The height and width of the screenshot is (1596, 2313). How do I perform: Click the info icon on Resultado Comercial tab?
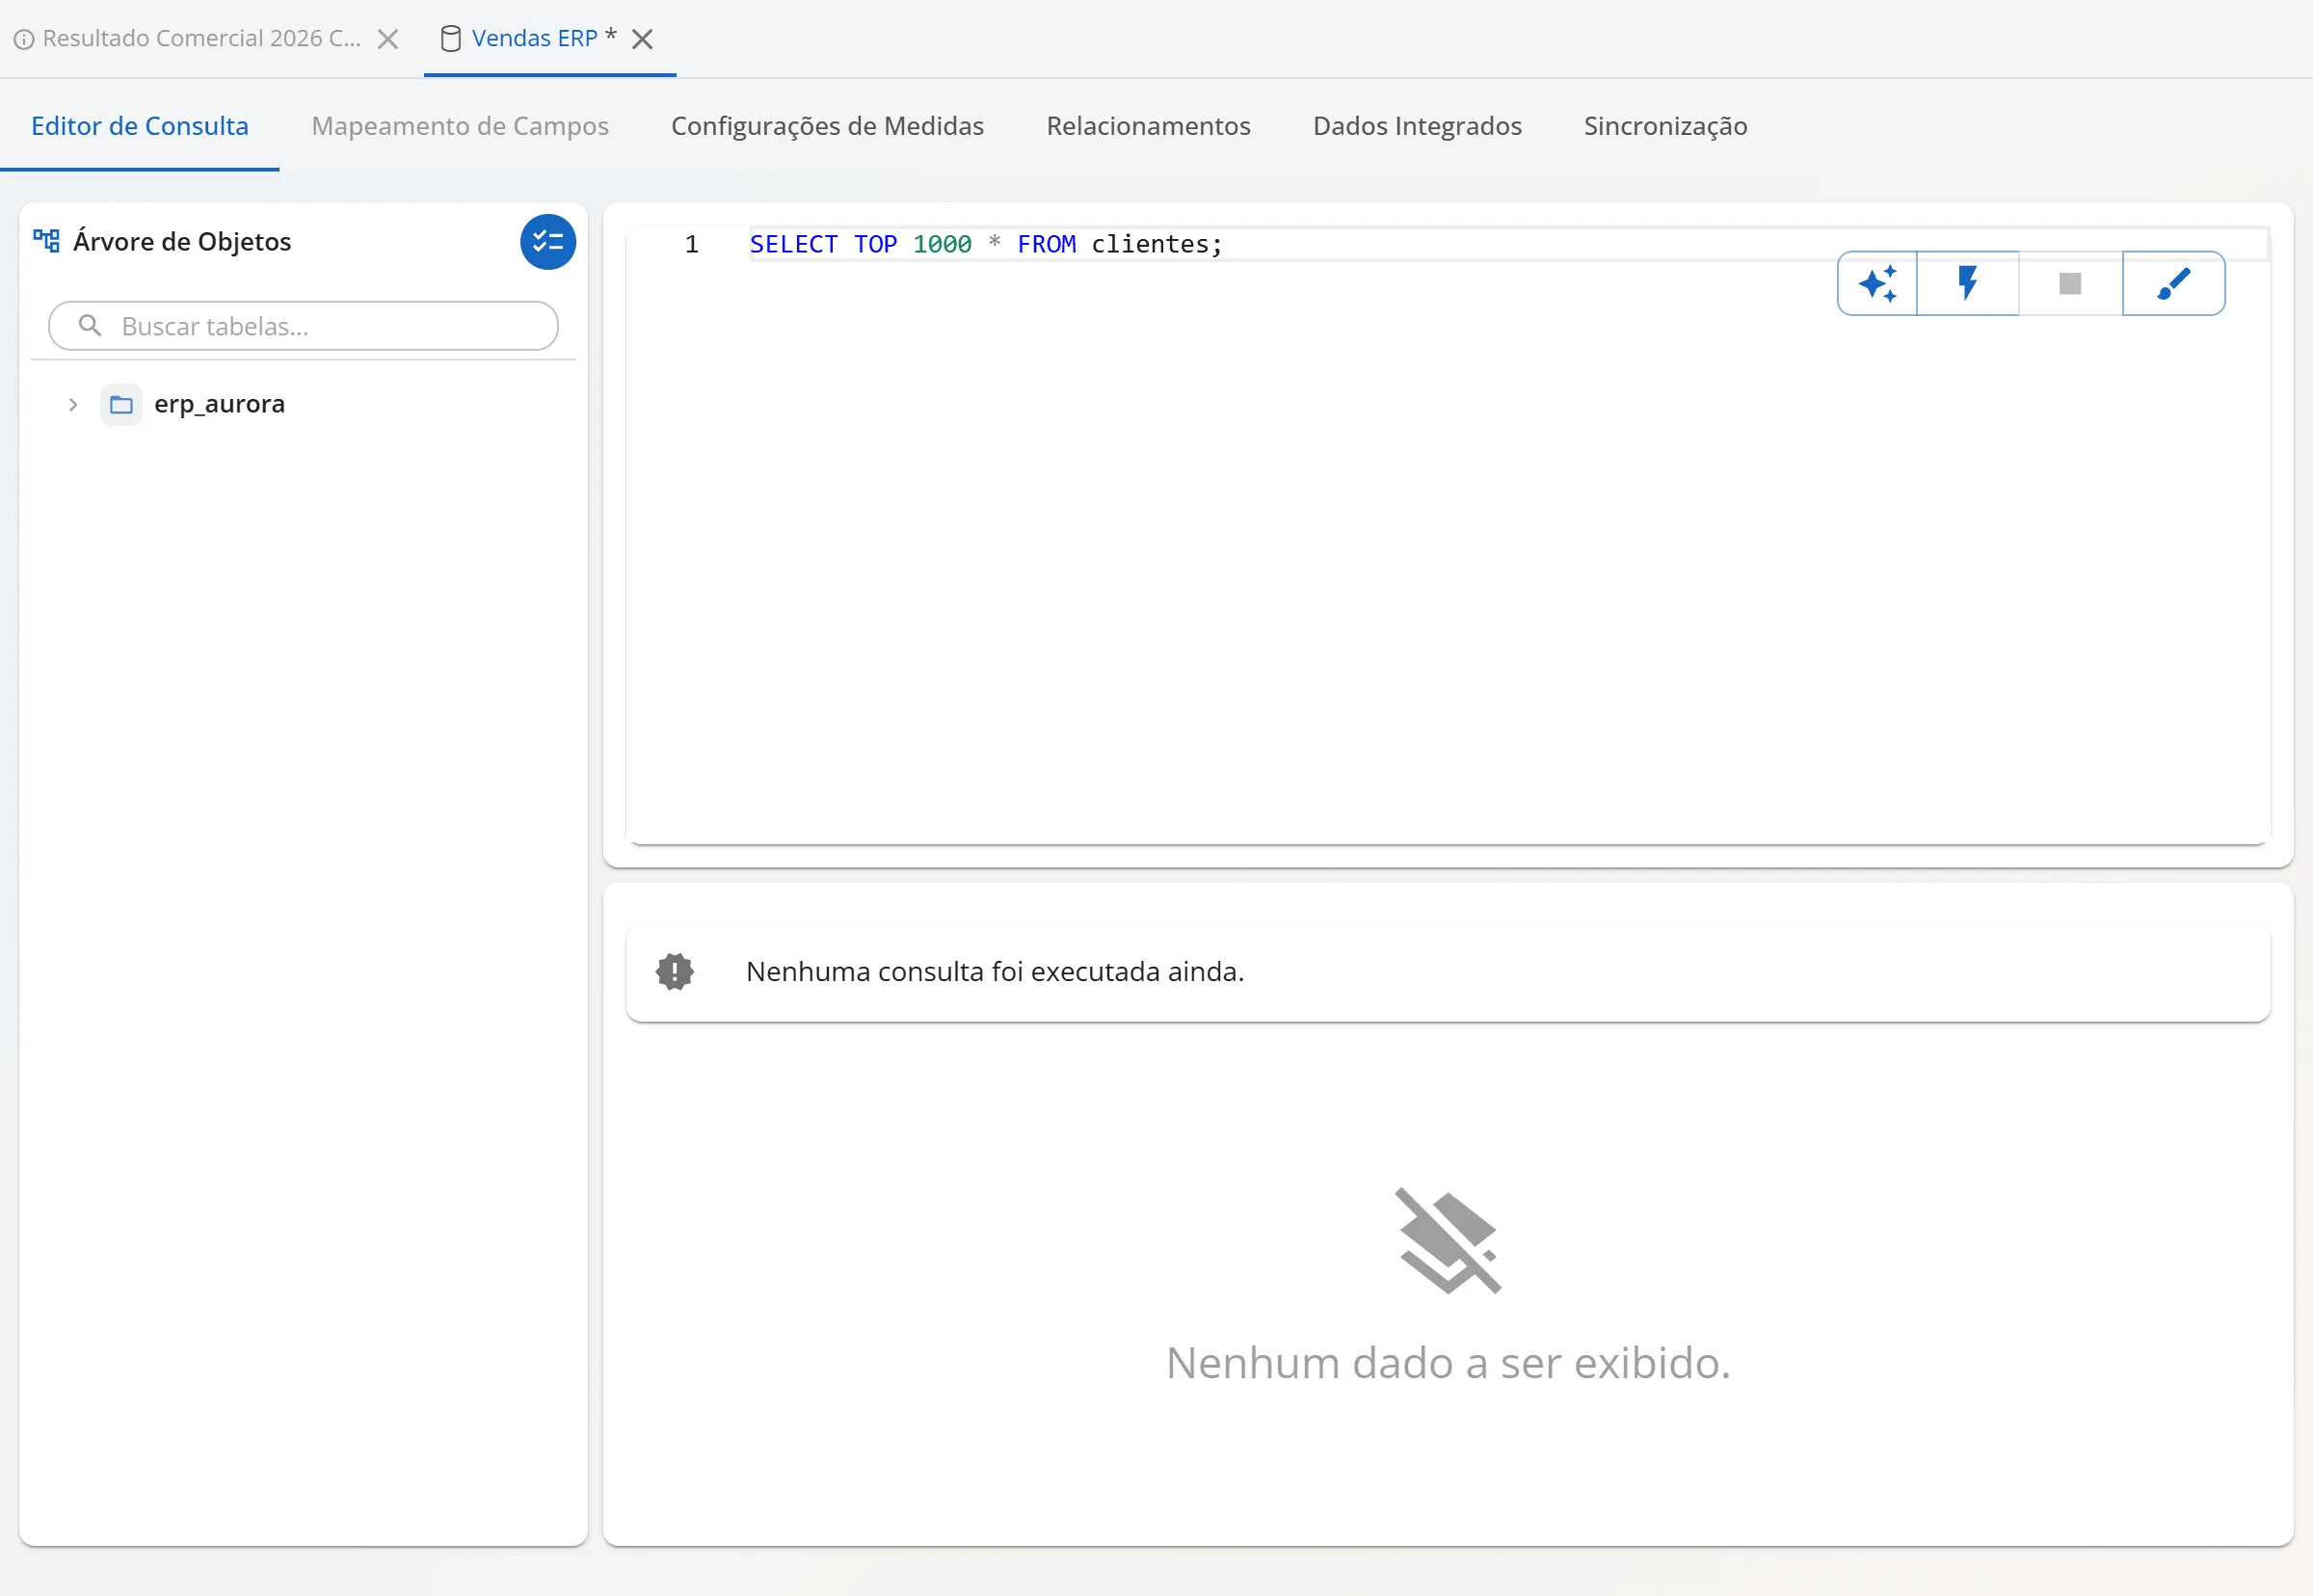tap(24, 39)
